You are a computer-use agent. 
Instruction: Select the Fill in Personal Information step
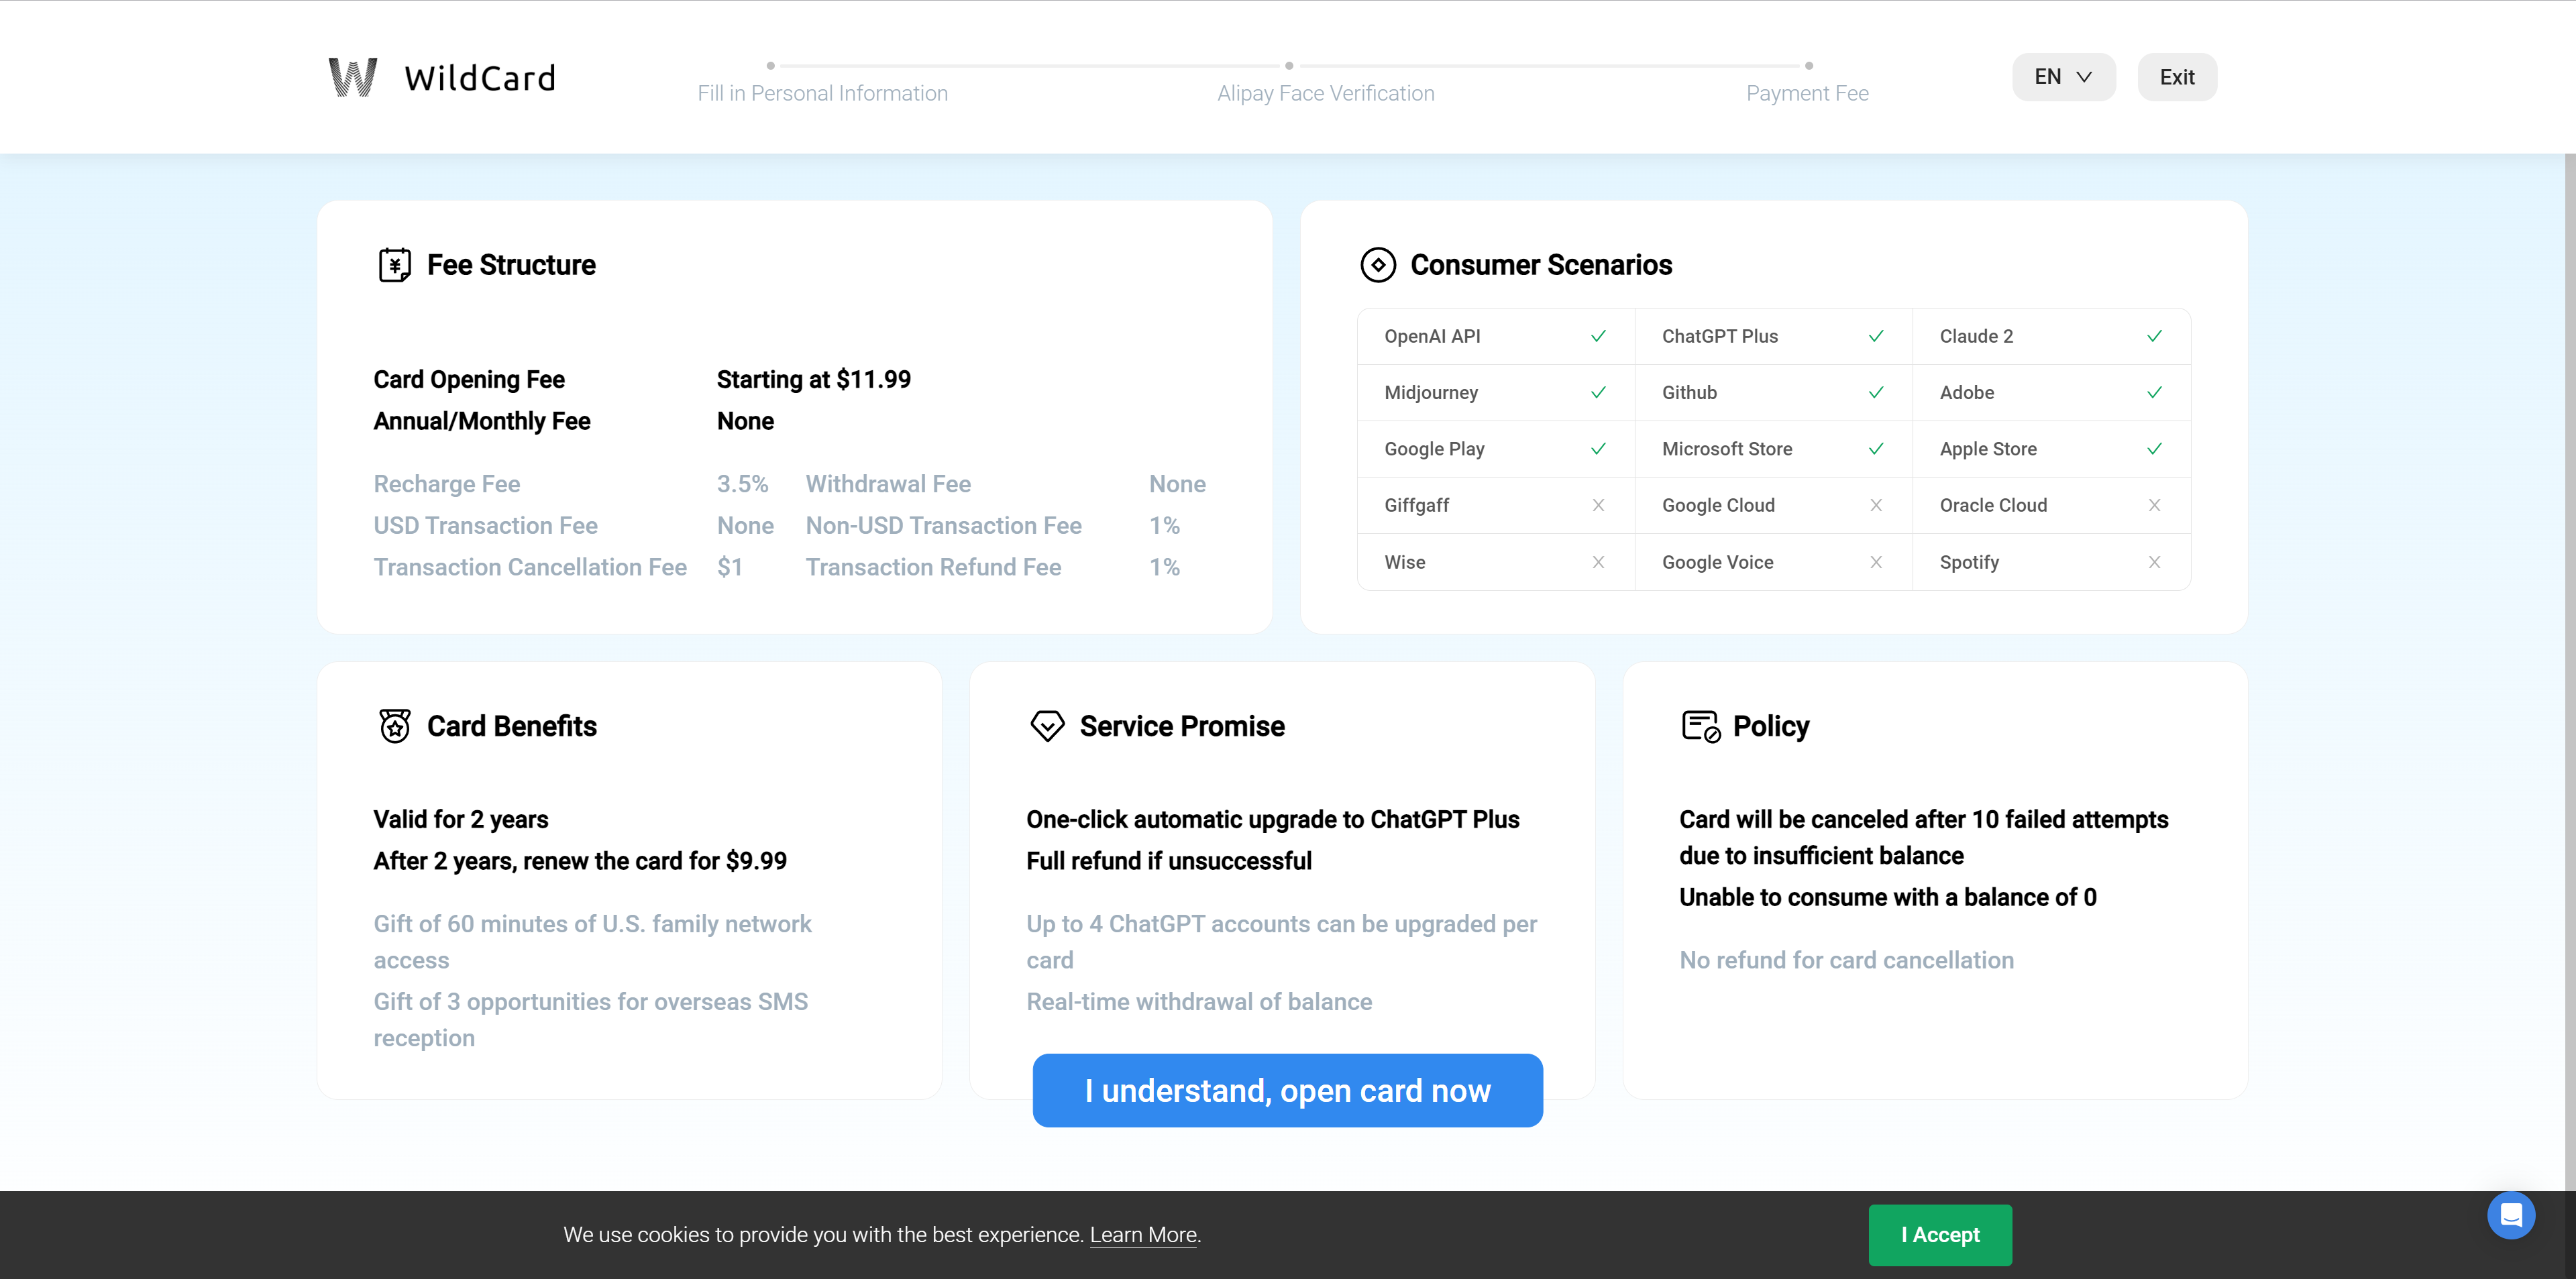click(x=822, y=93)
